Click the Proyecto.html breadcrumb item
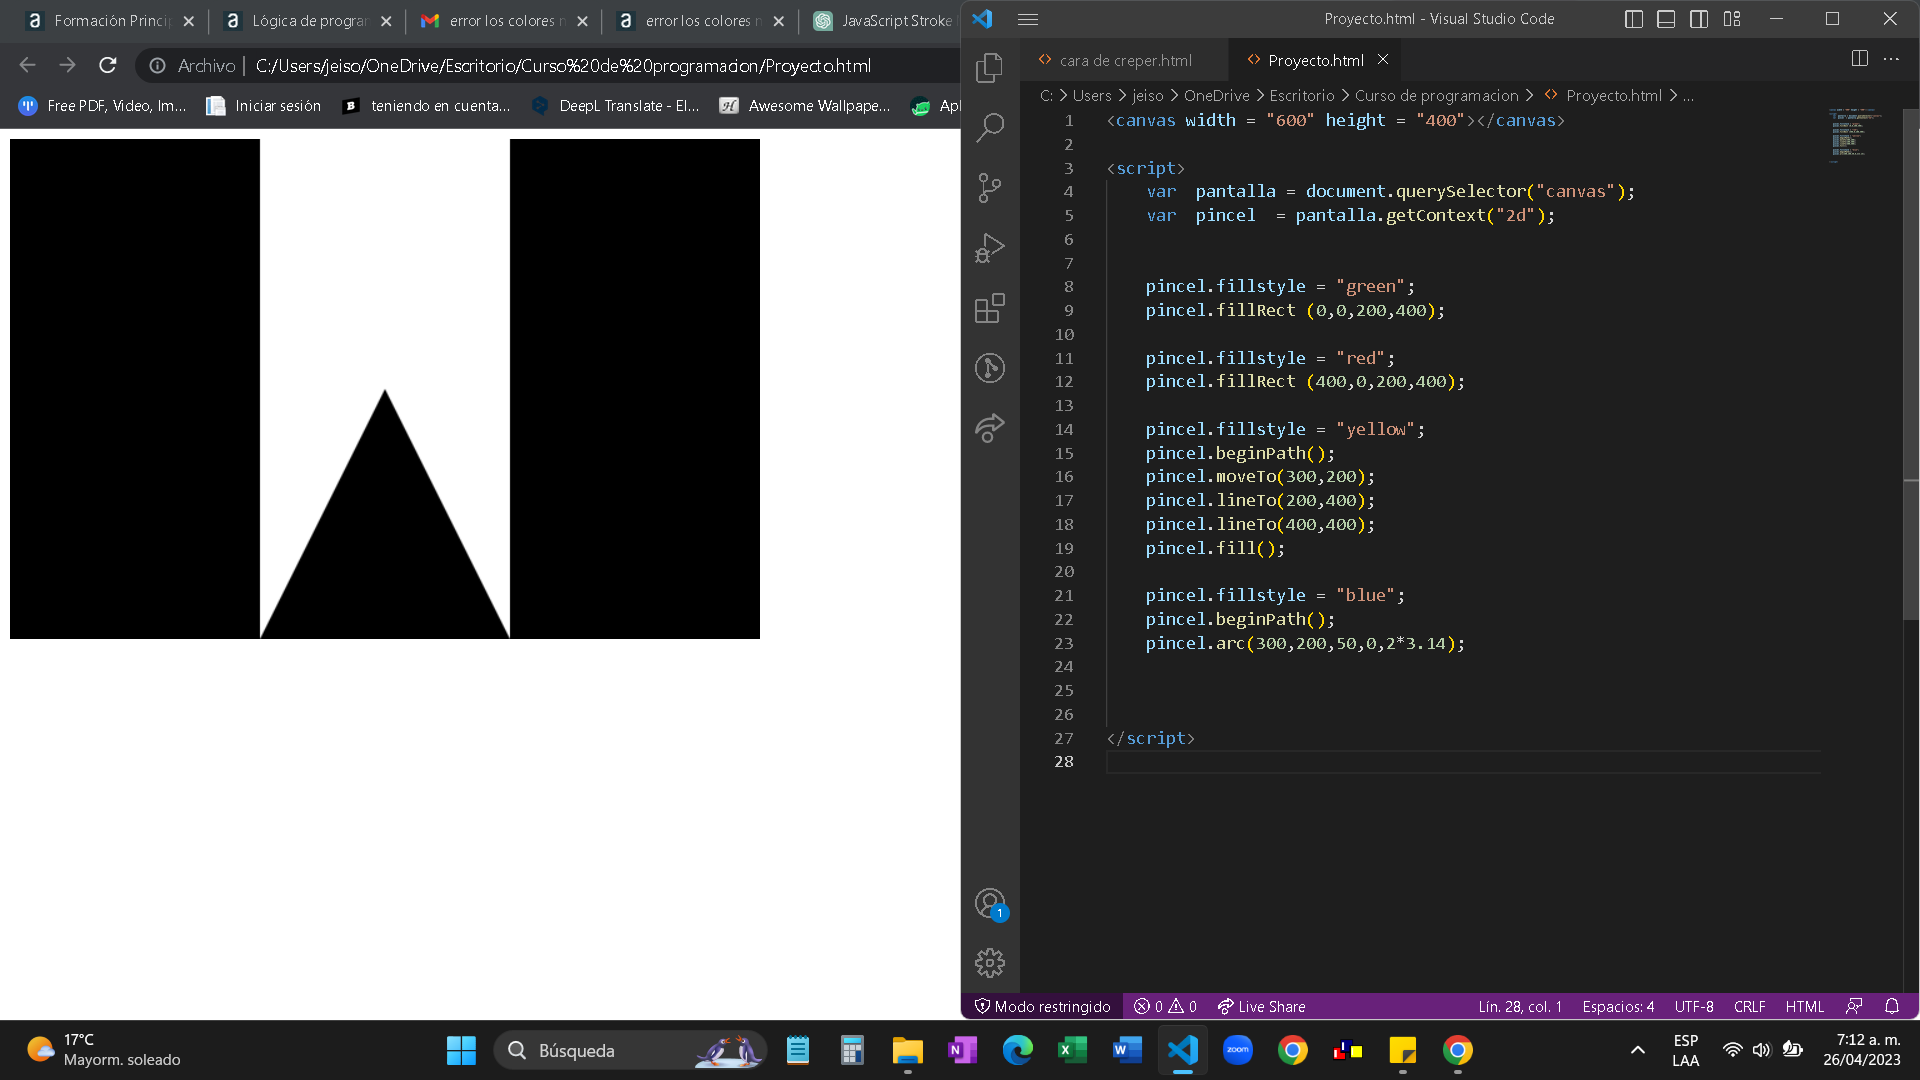Screen dimensions: 1920x1080 (x=1603, y=96)
